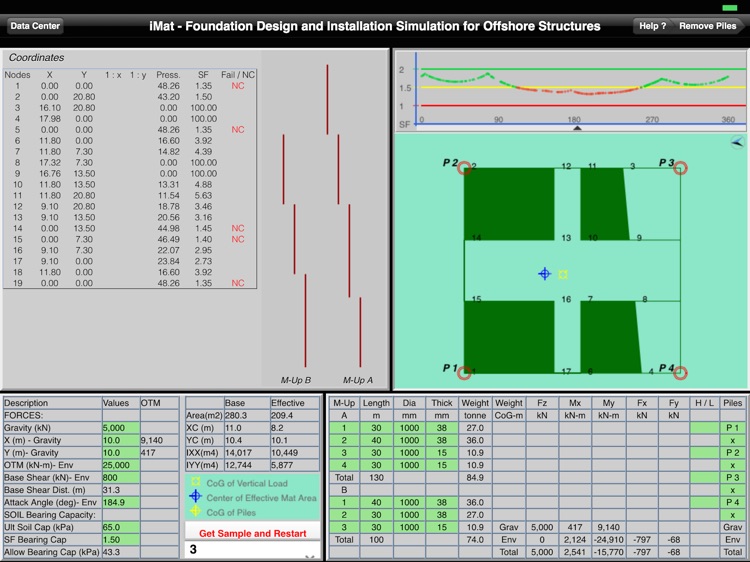This screenshot has width=750, height=562.
Task: Toggle the green H/L cell for P 2
Action: (x=704, y=452)
